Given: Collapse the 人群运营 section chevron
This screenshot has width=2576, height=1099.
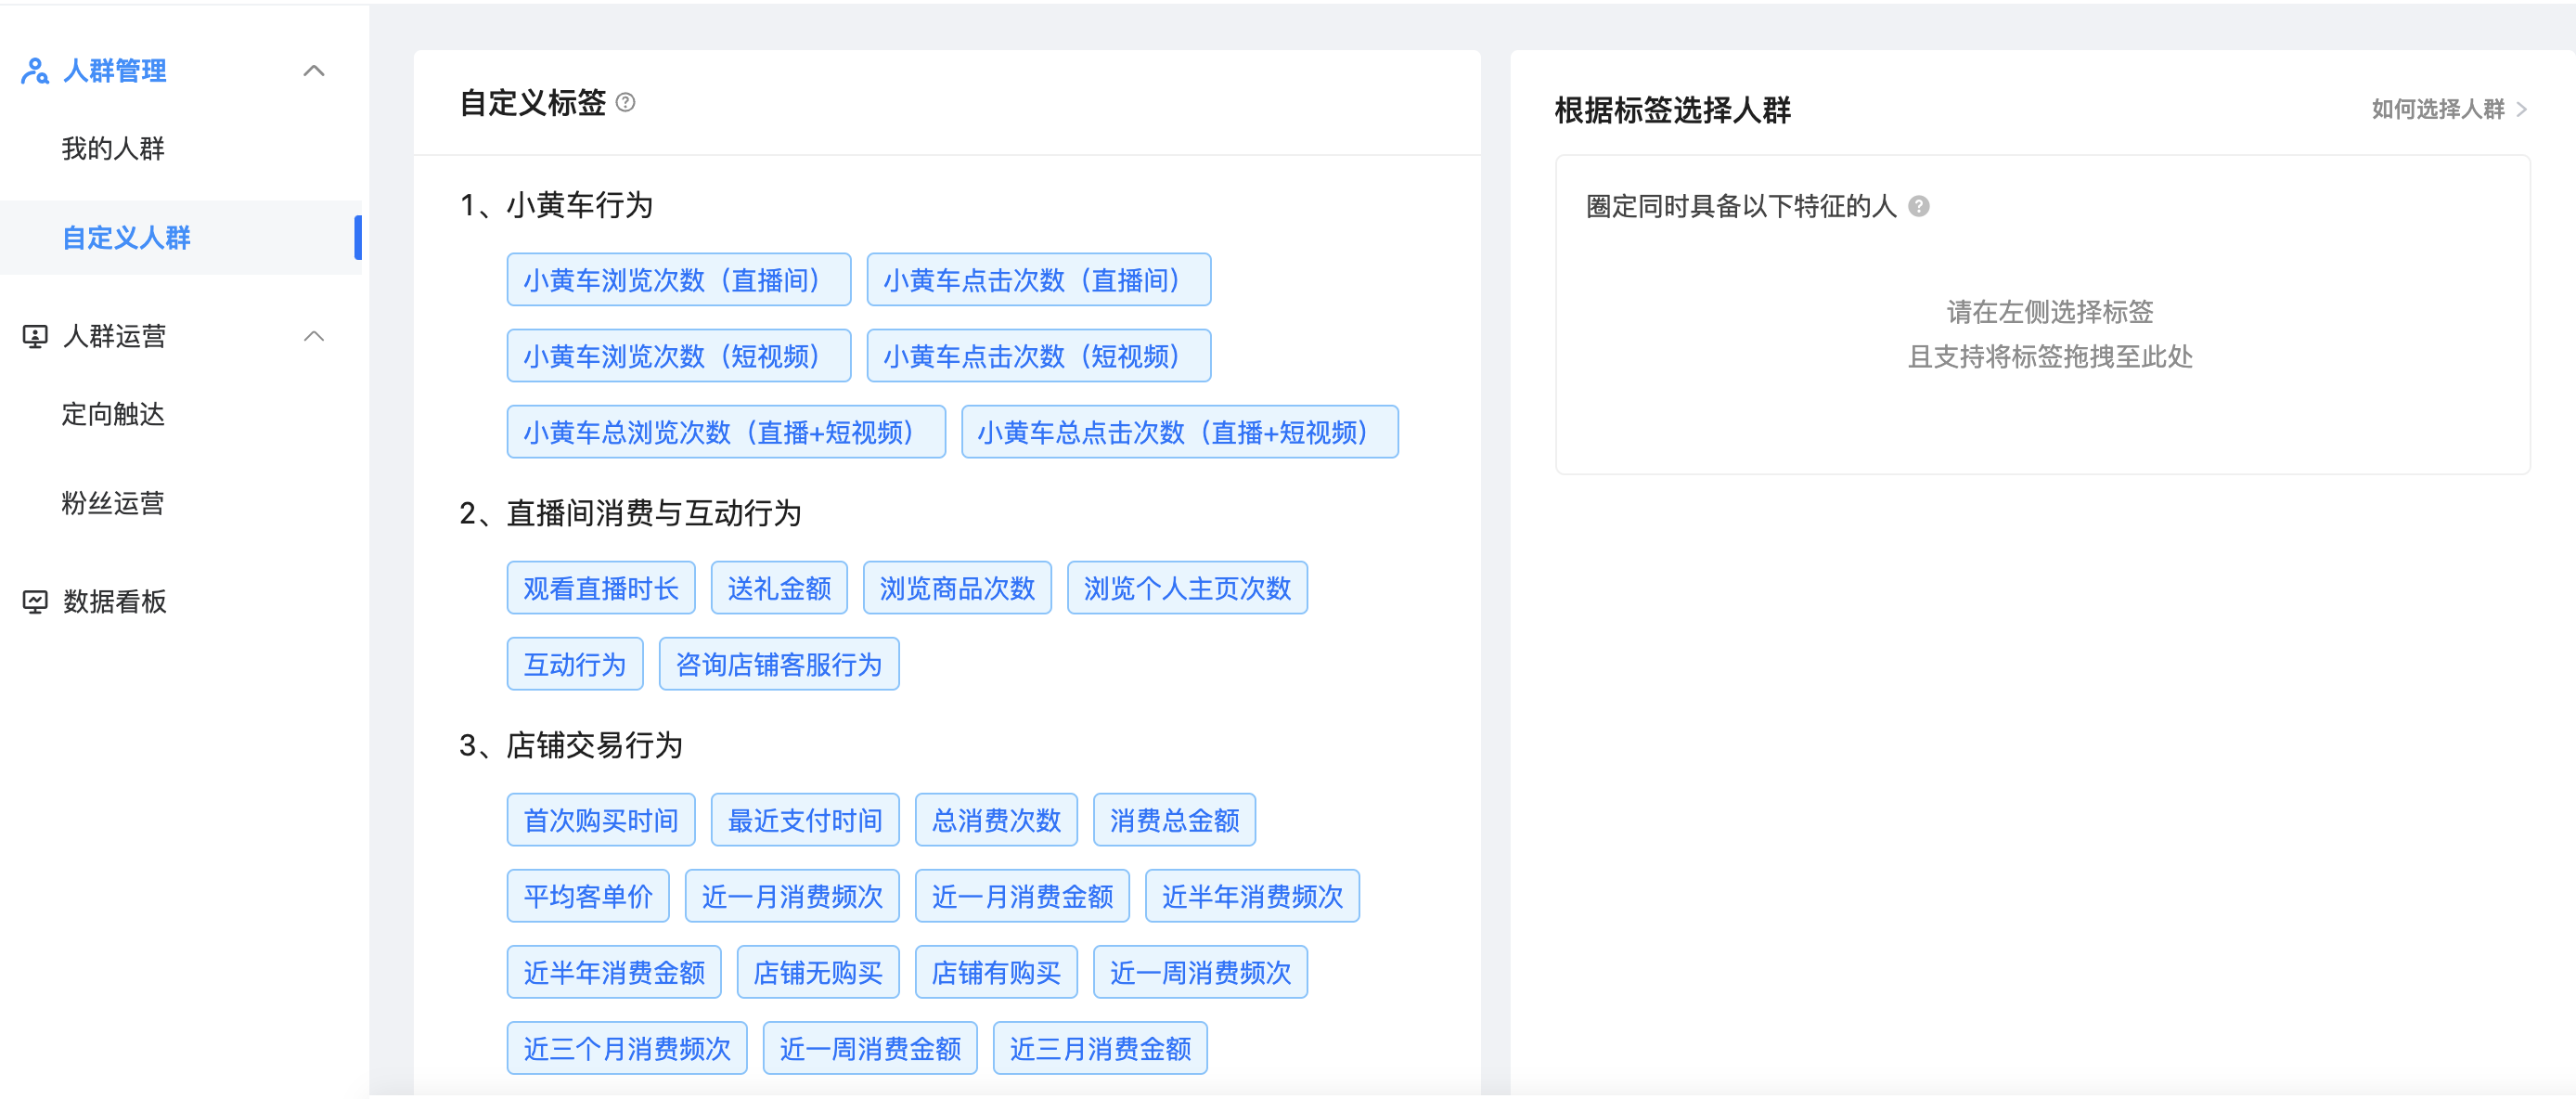Looking at the screenshot, I should pyautogui.click(x=314, y=336).
